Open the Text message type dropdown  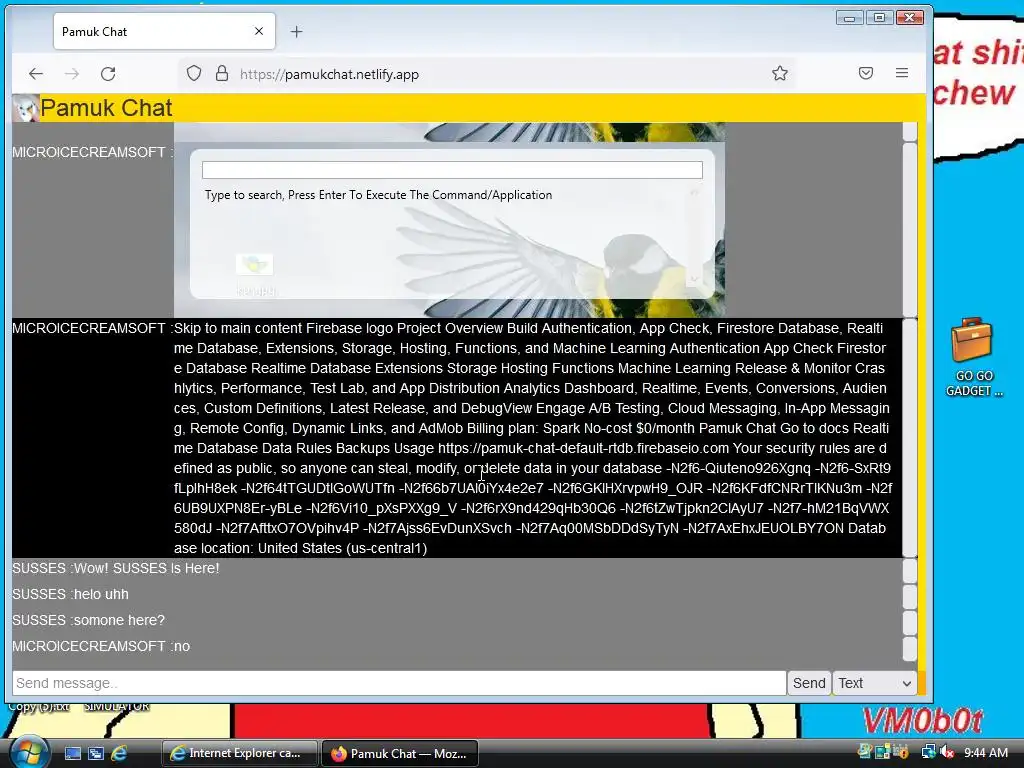click(874, 683)
